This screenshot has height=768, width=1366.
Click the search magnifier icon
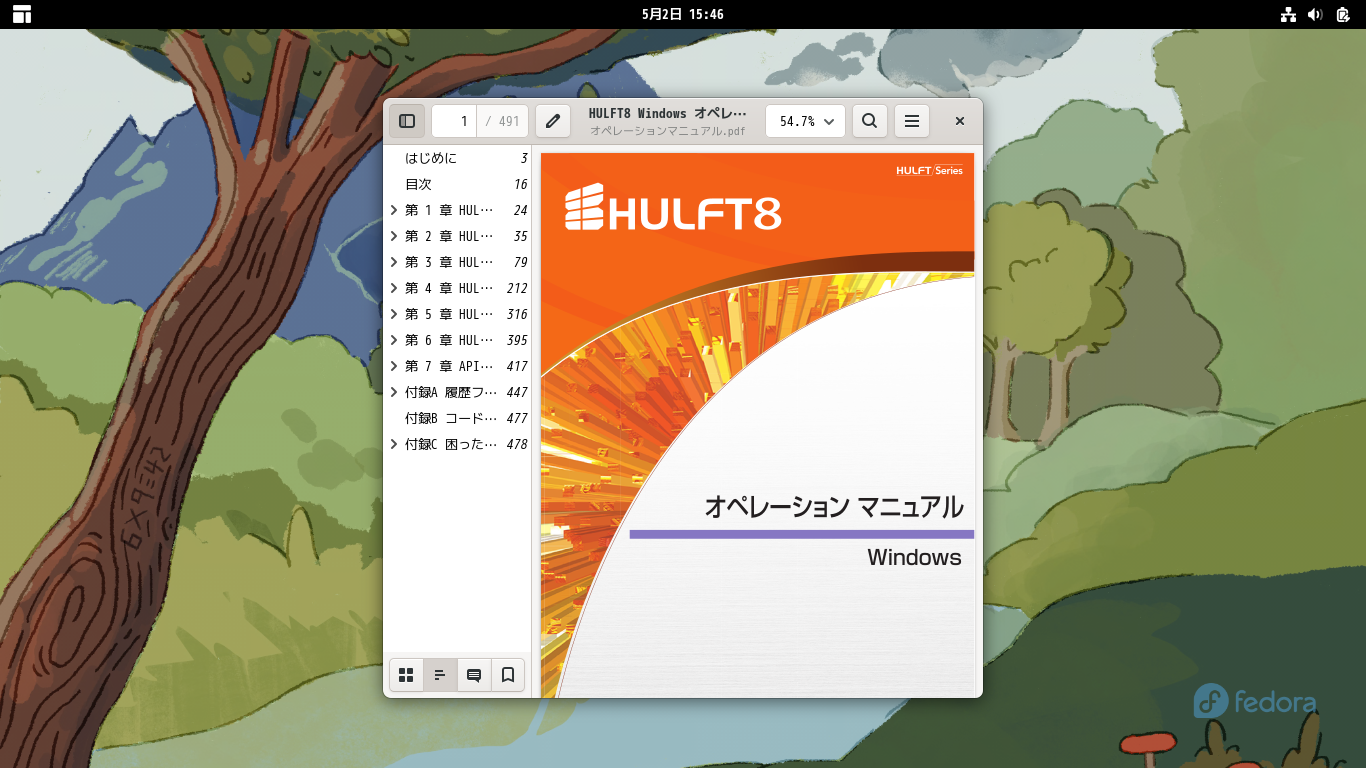(x=870, y=121)
